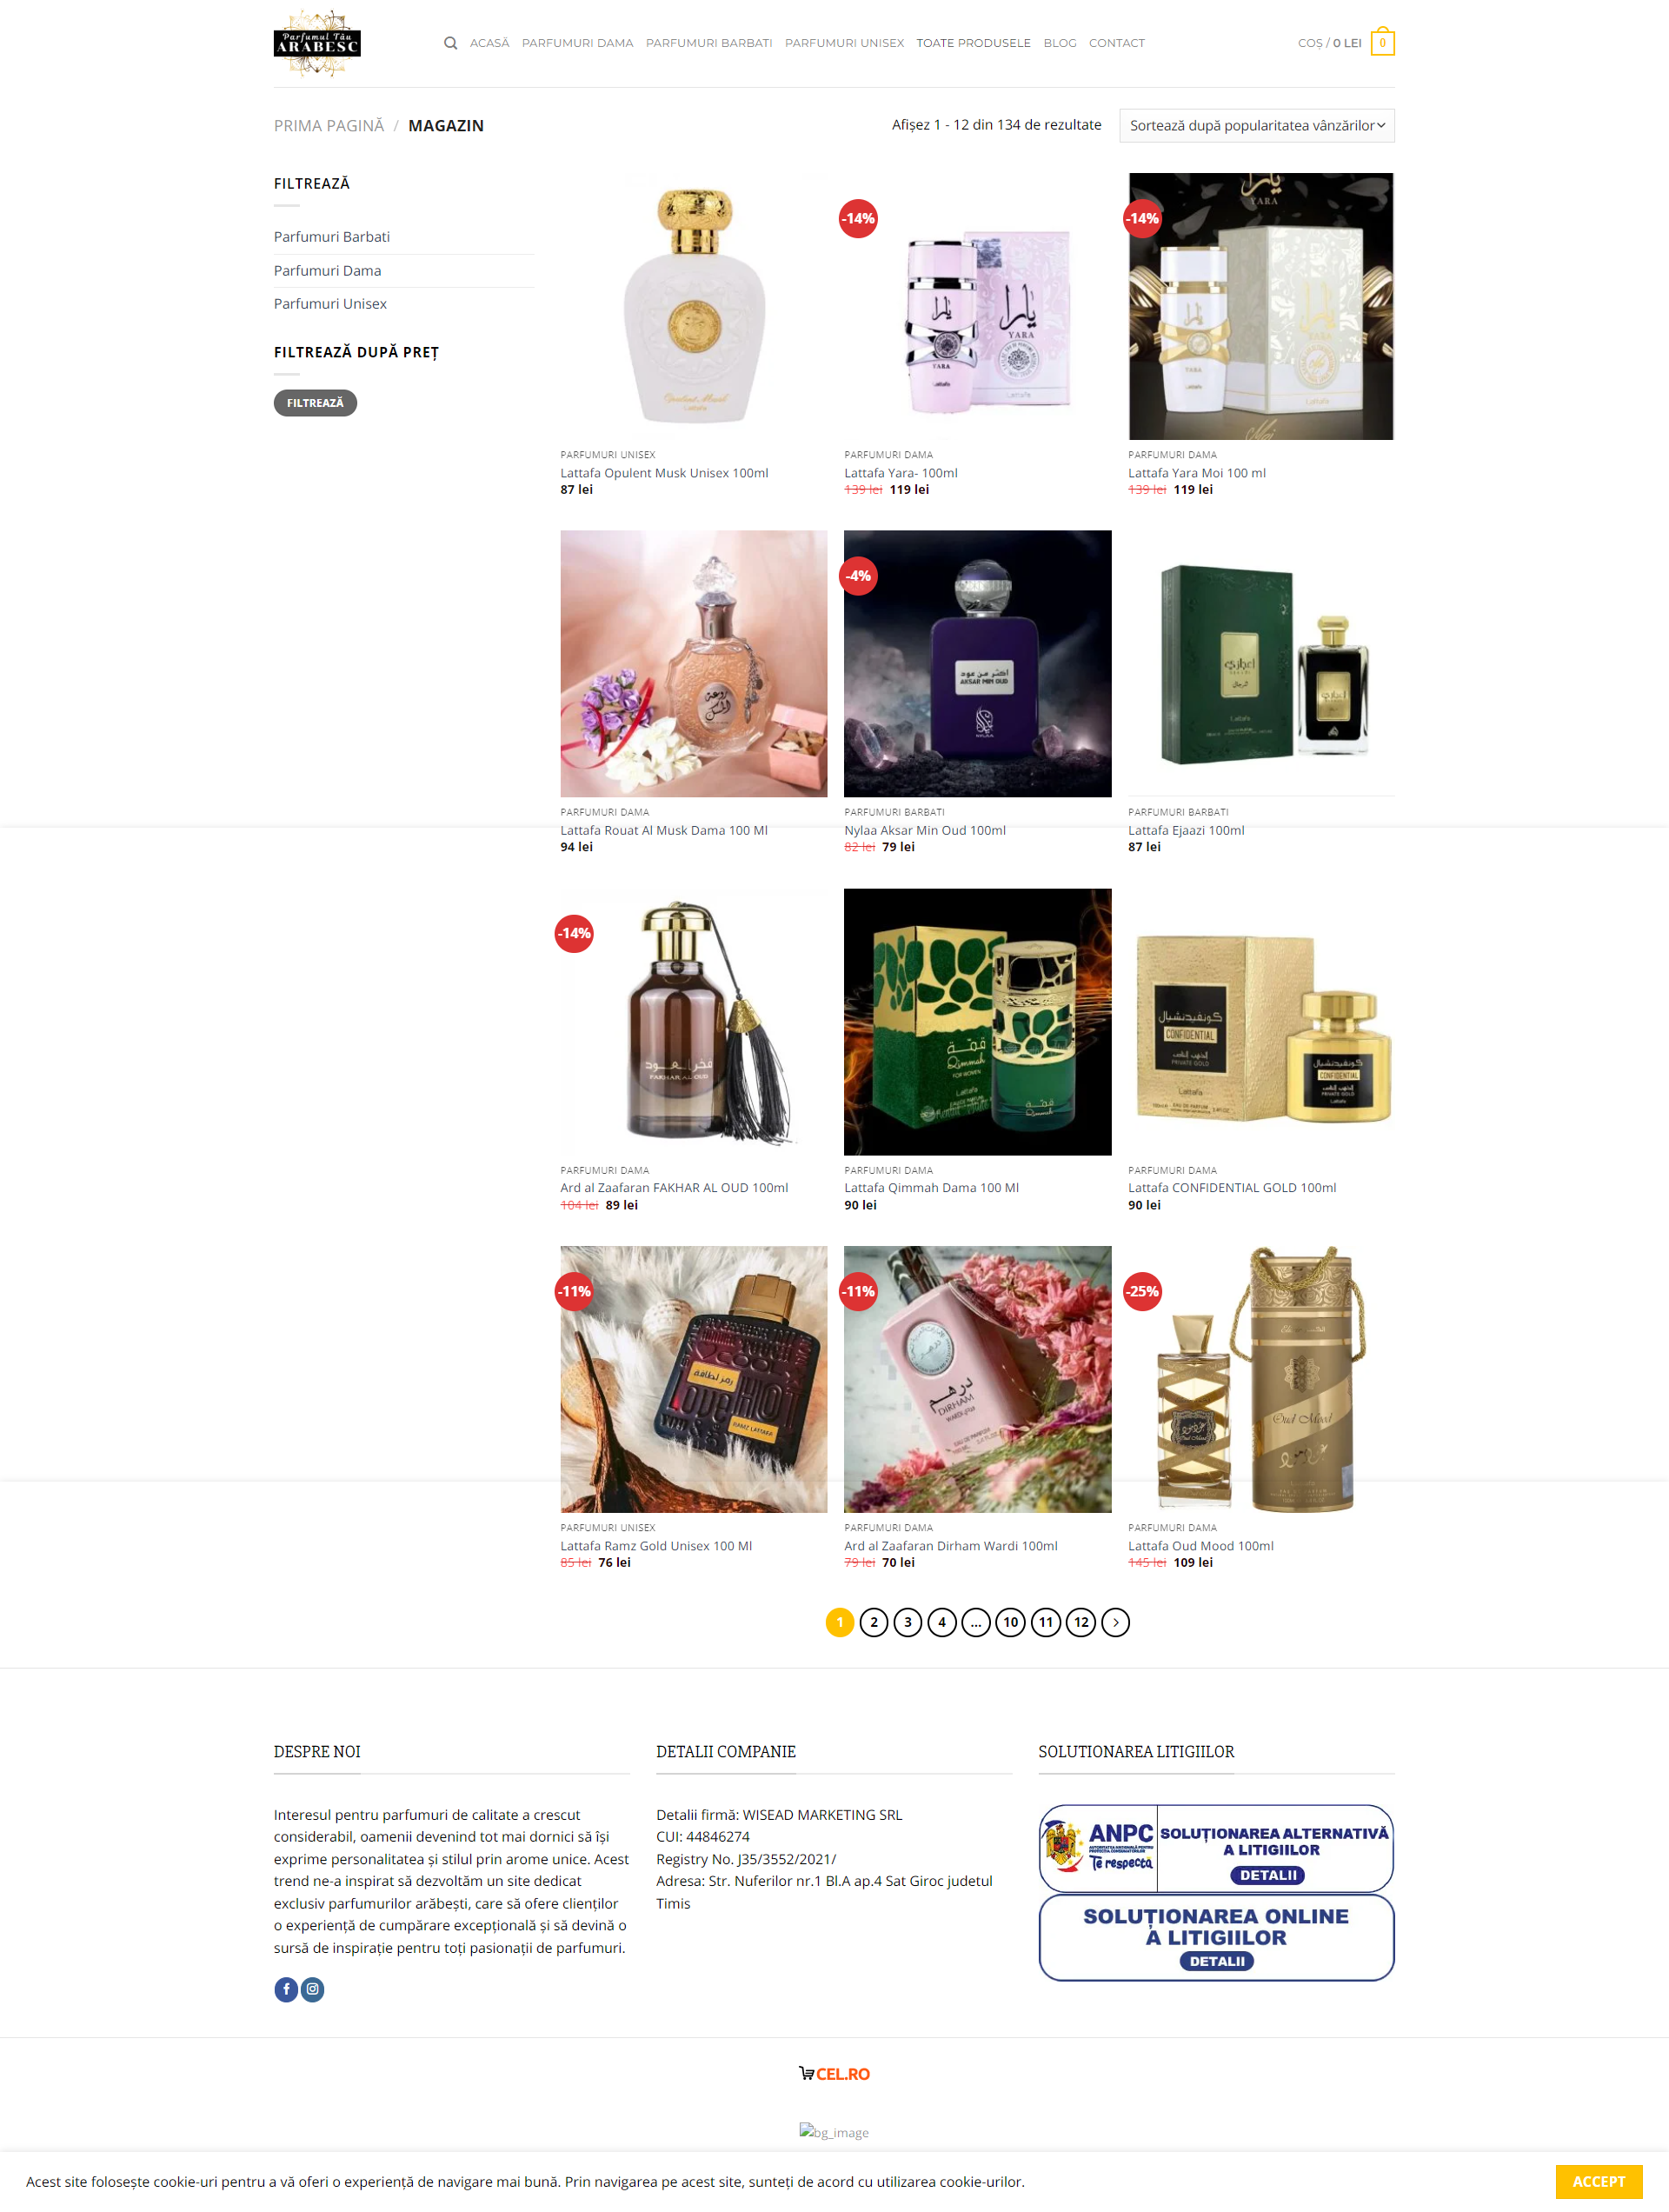Visit the Instagram profile icon
1669x2212 pixels.
pos(313,1989)
